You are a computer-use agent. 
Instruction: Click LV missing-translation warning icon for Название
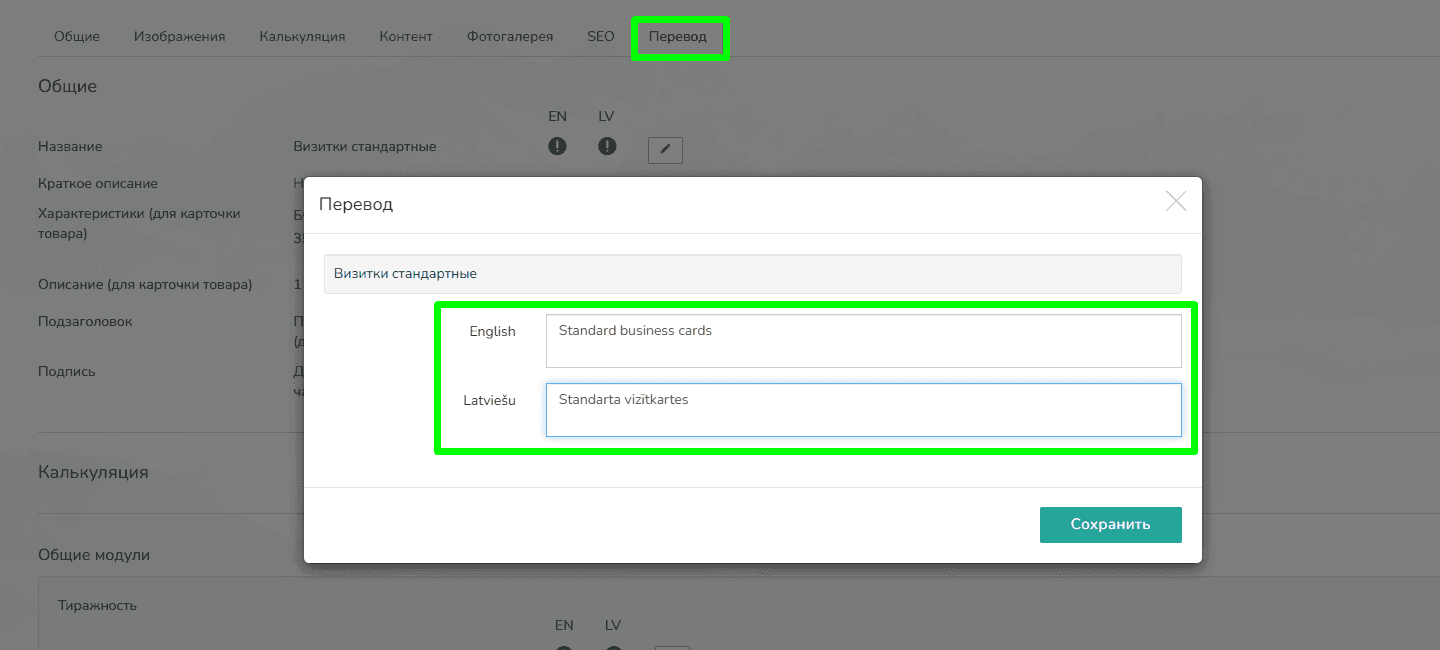(x=607, y=147)
